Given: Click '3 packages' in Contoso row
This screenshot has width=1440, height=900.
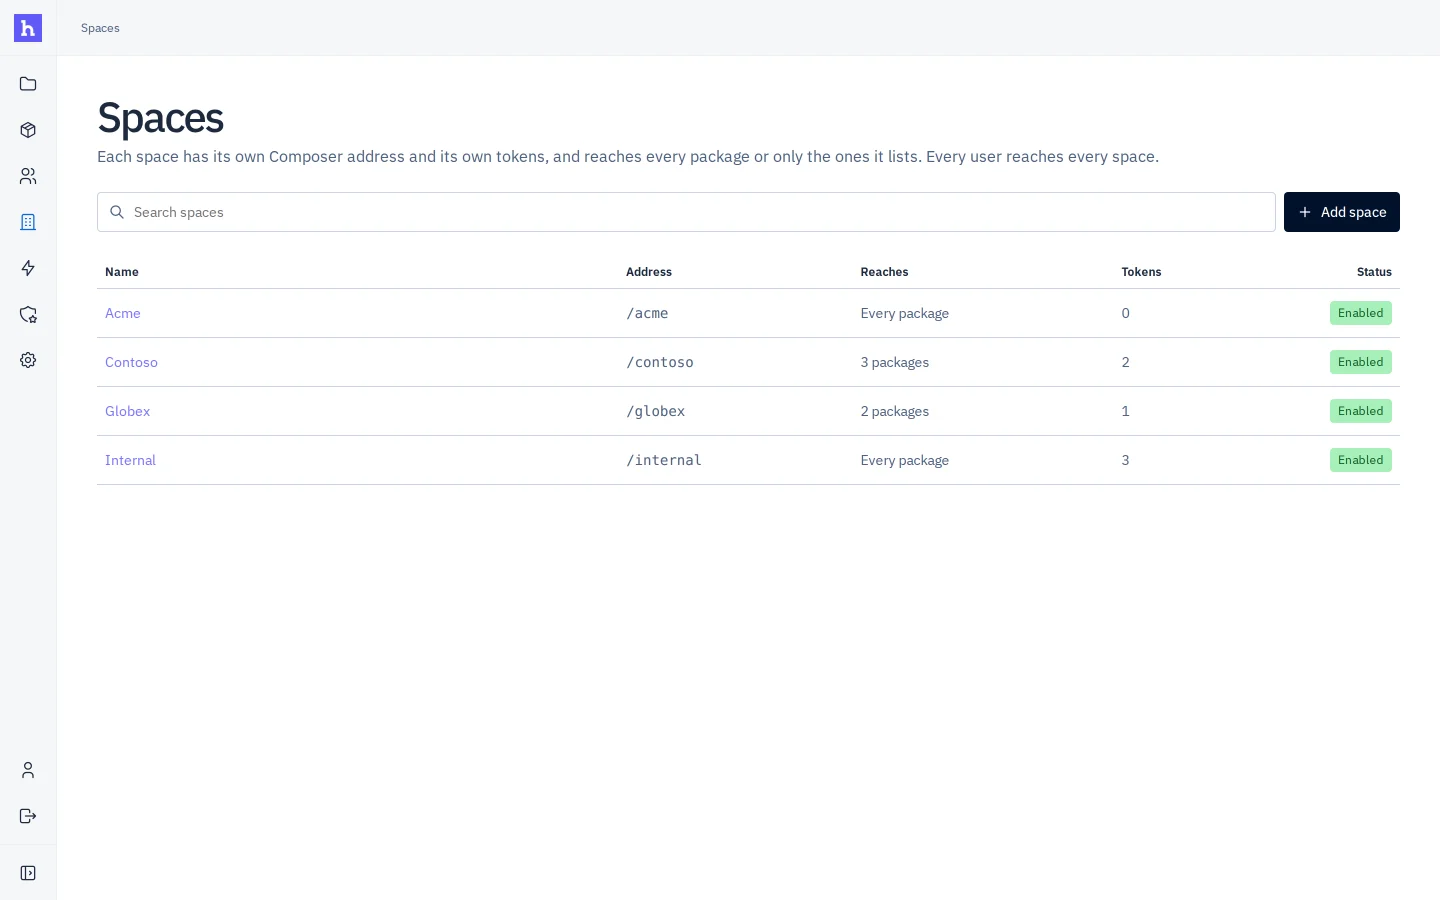Looking at the screenshot, I should click(x=895, y=362).
